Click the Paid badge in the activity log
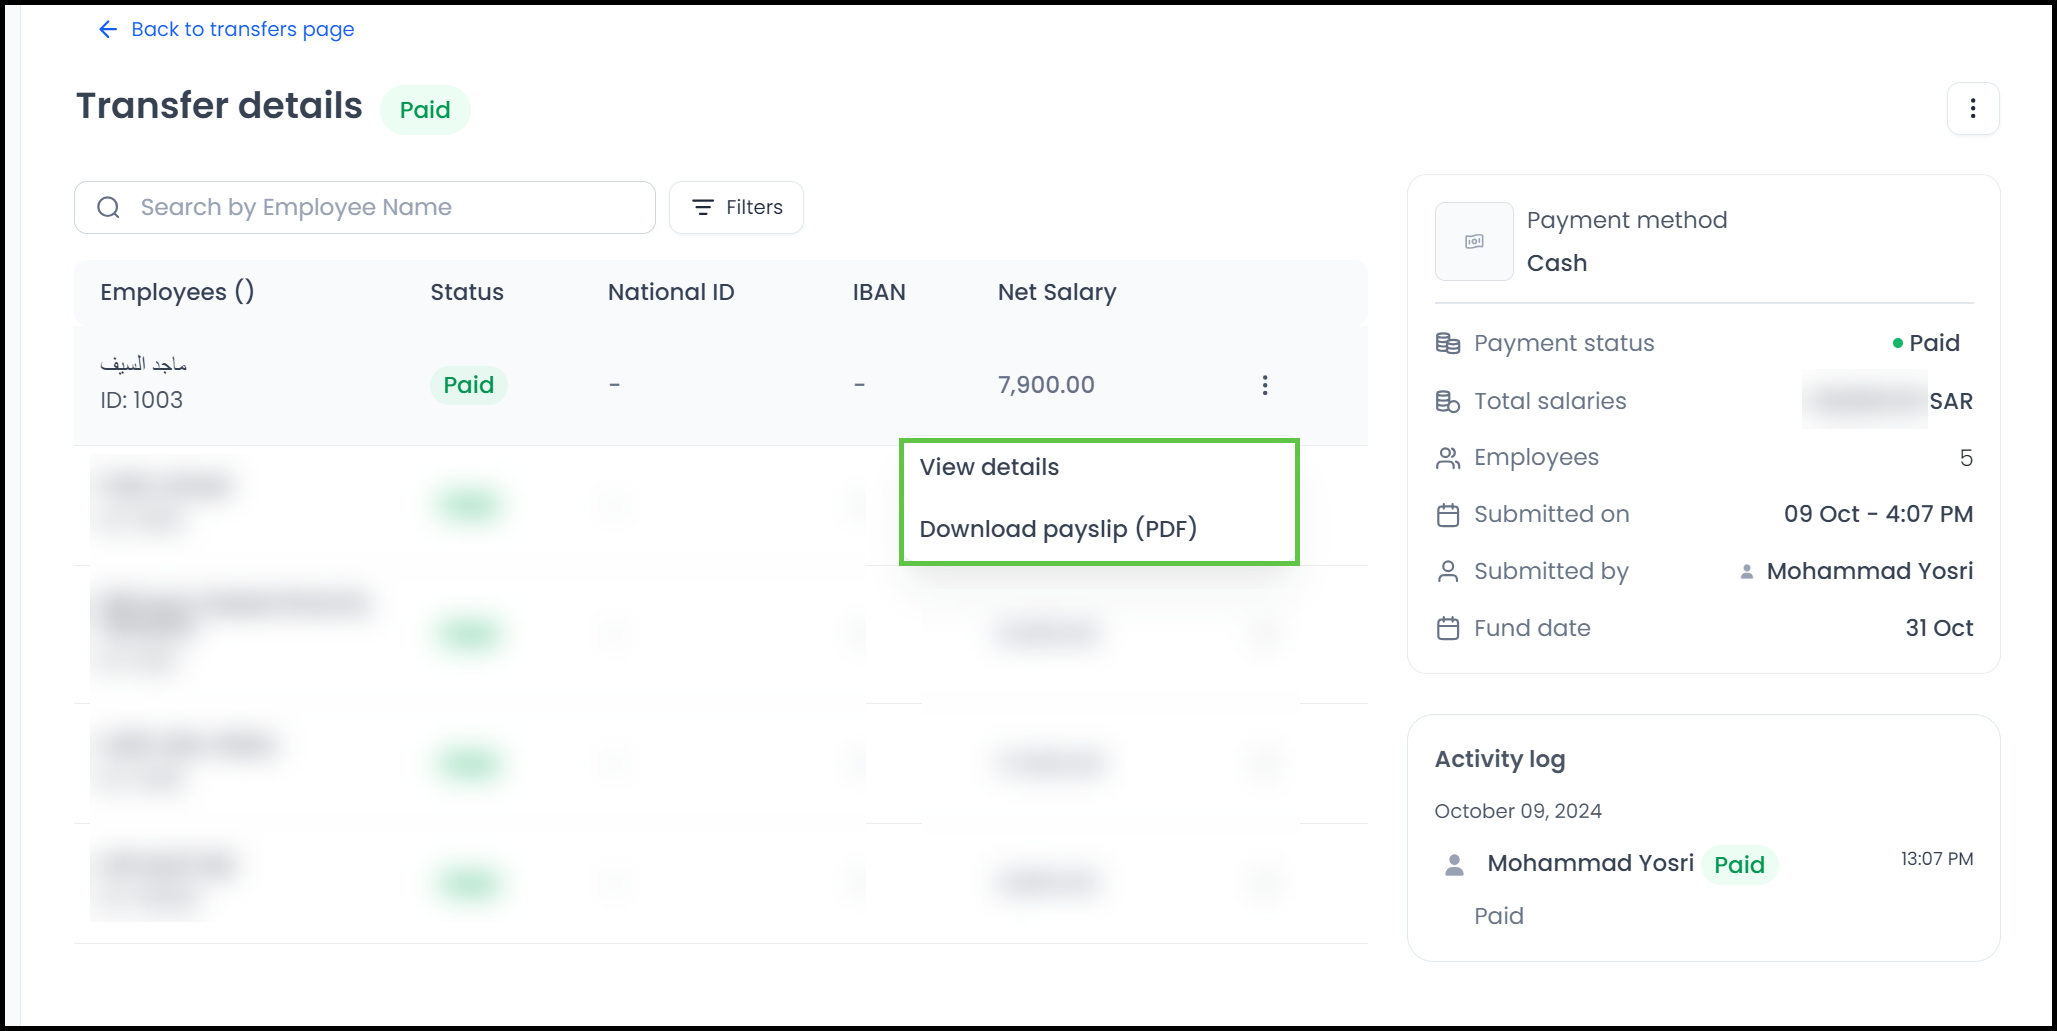The height and width of the screenshot is (1031, 2057). pyautogui.click(x=1740, y=864)
